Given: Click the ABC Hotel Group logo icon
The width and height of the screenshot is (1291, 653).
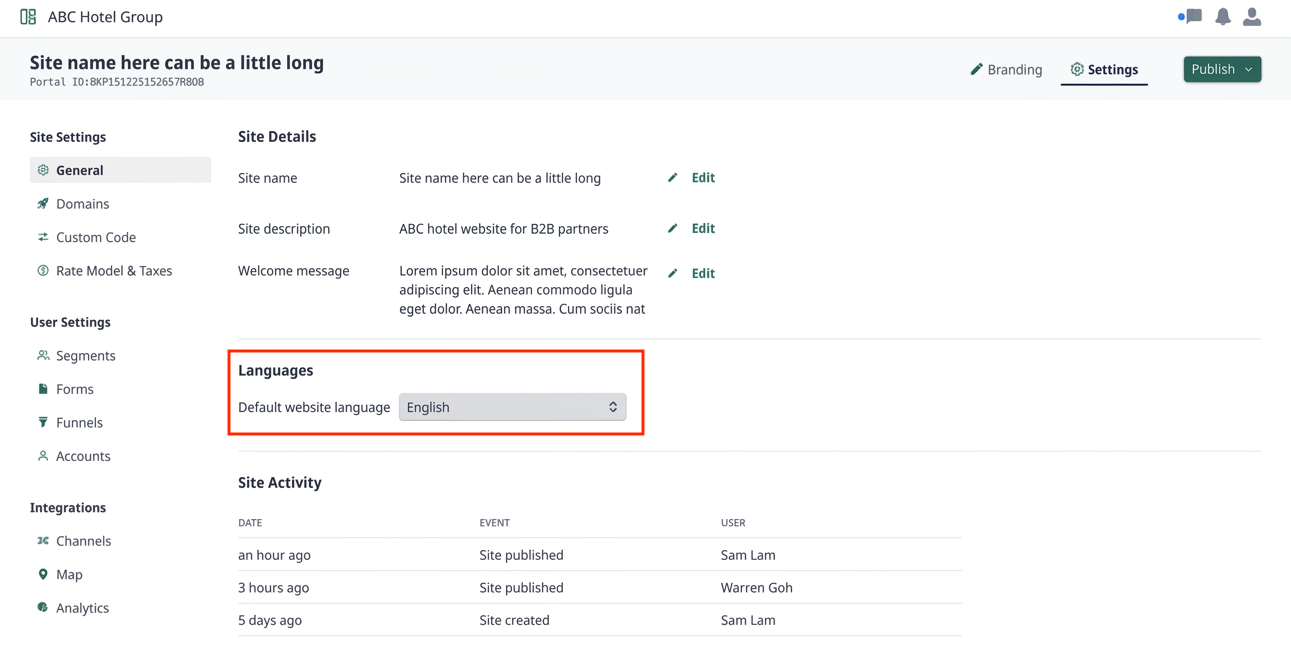Looking at the screenshot, I should pyautogui.click(x=28, y=17).
